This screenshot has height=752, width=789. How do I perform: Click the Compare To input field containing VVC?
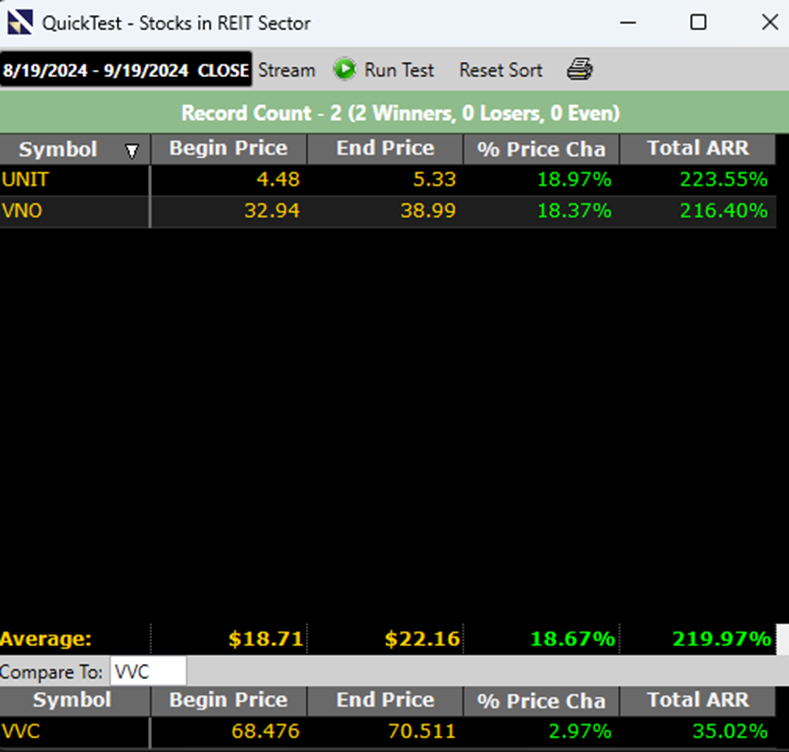tap(147, 671)
